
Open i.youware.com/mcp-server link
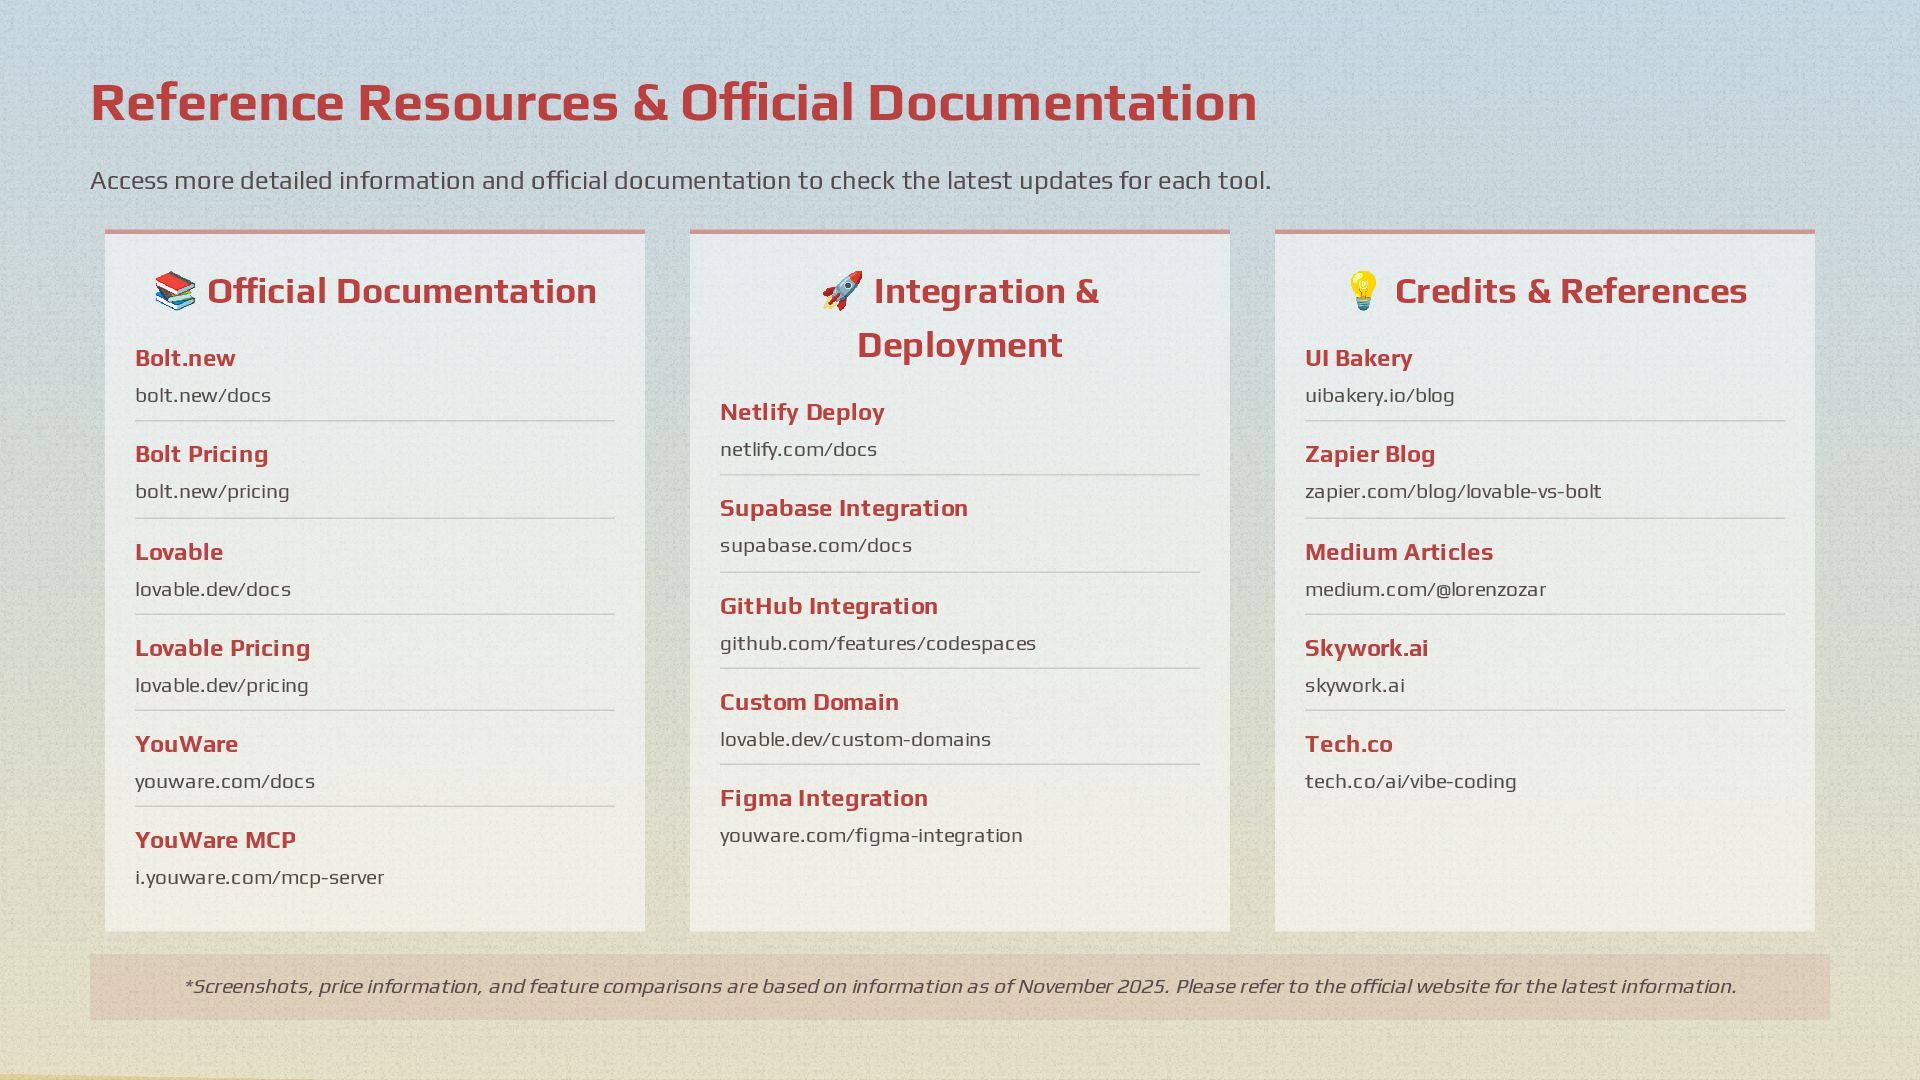pos(260,878)
